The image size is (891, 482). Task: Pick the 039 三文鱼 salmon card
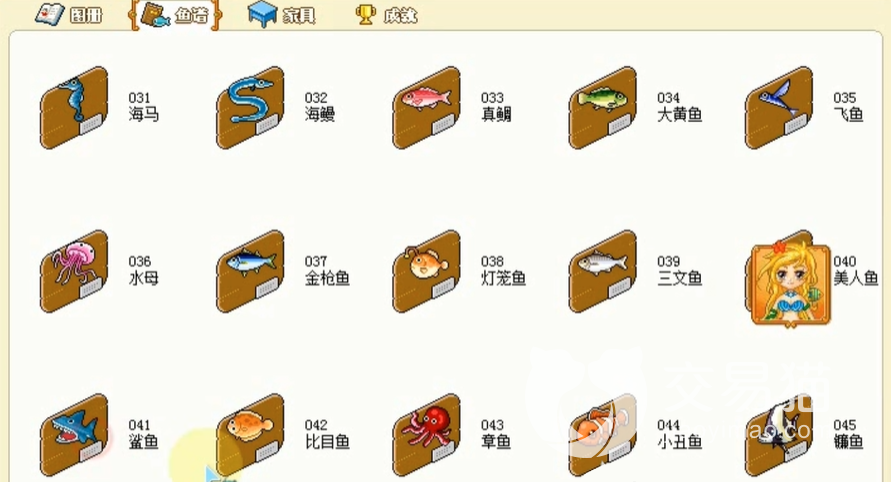[602, 272]
